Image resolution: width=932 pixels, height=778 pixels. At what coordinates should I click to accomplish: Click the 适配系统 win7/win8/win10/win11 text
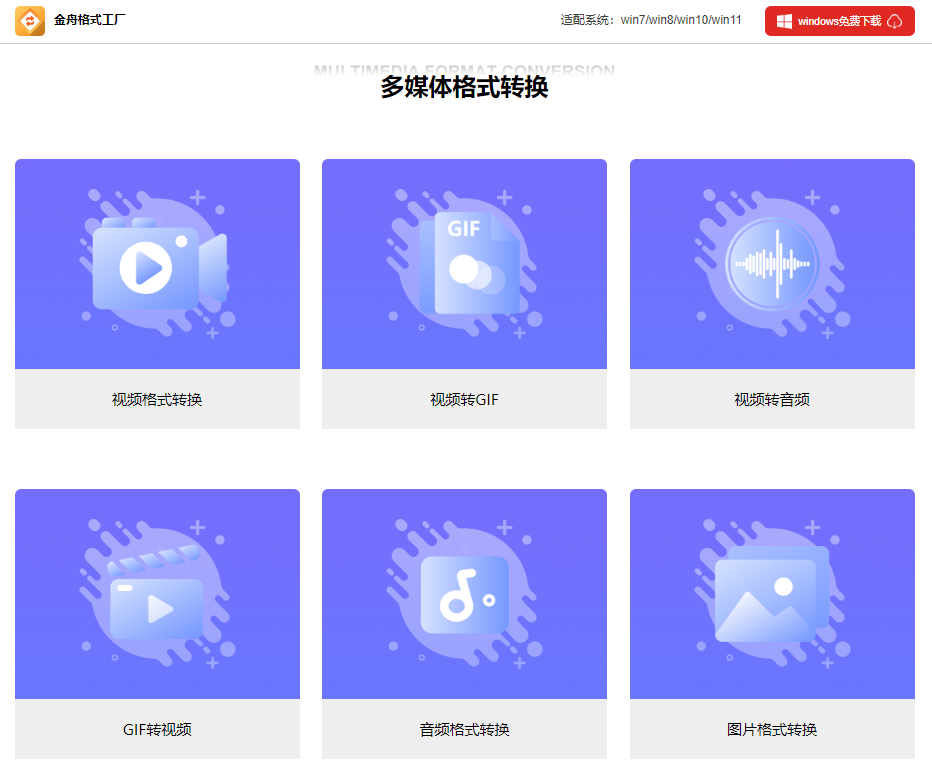click(x=651, y=20)
